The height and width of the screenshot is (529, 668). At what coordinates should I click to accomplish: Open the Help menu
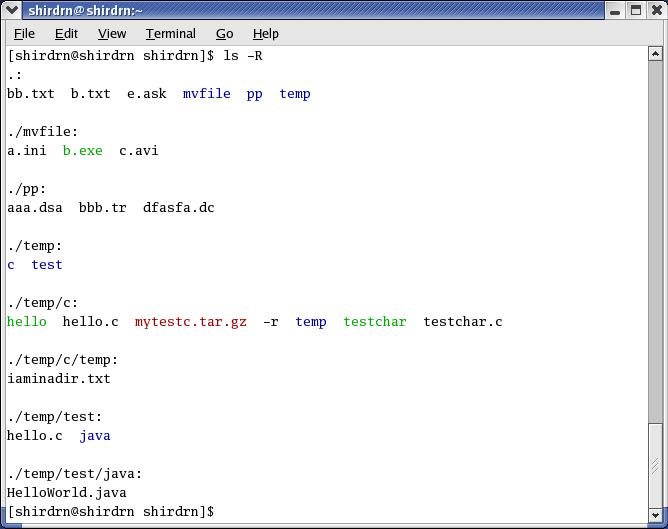coord(265,34)
